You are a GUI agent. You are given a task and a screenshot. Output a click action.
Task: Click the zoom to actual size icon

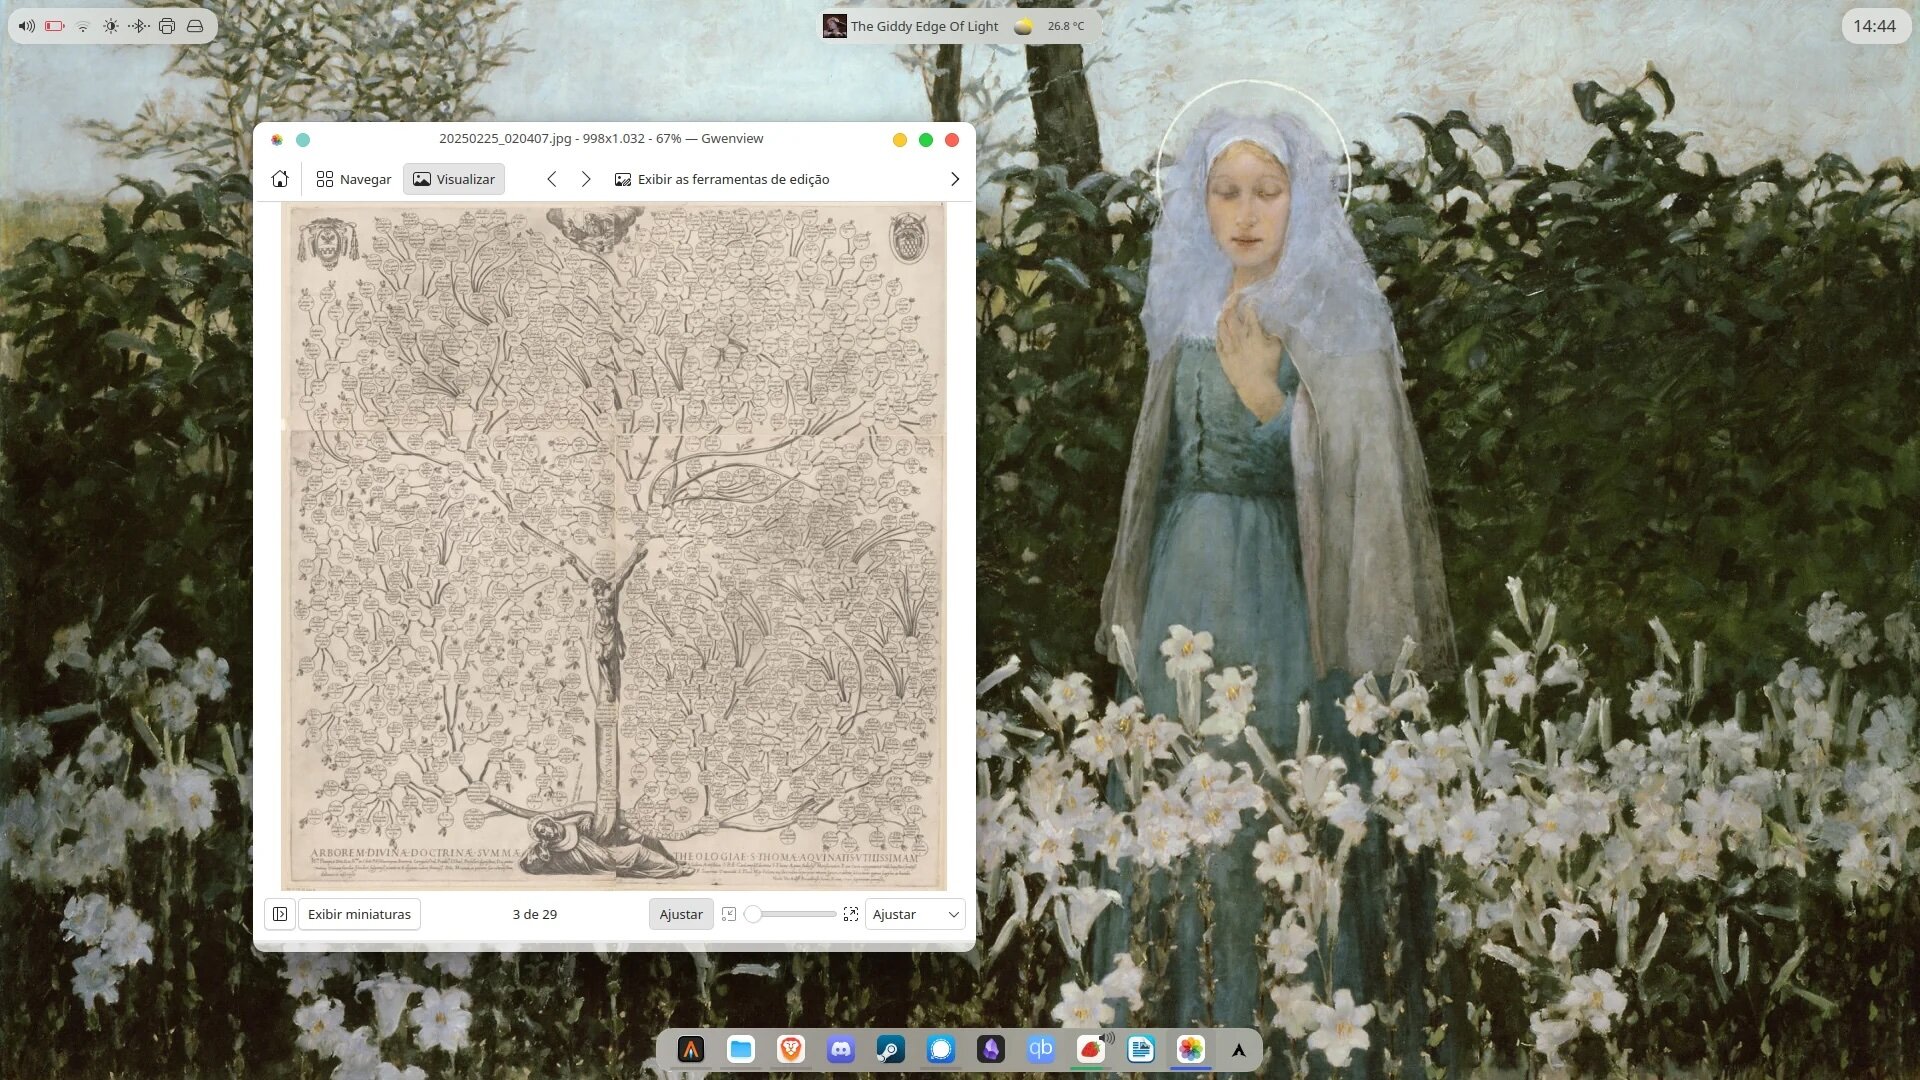tap(729, 914)
